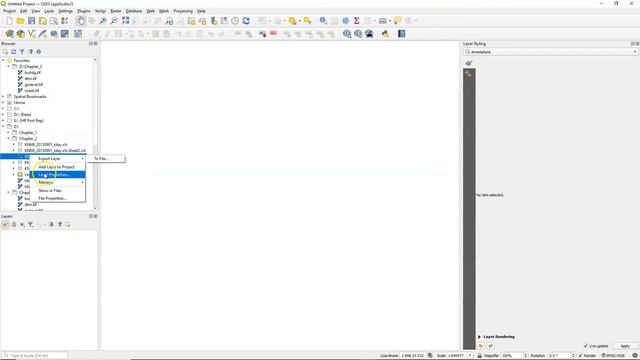
Task: Click the Browser panel vertical scrollbar
Action: (x=95, y=134)
